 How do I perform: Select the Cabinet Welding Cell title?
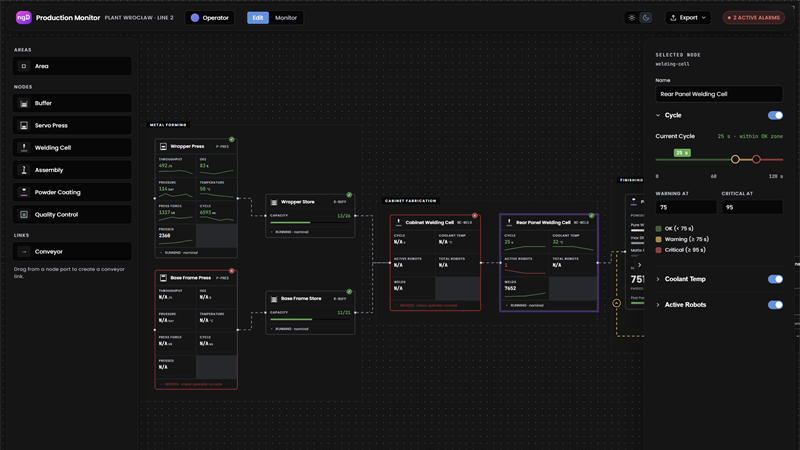click(x=430, y=222)
